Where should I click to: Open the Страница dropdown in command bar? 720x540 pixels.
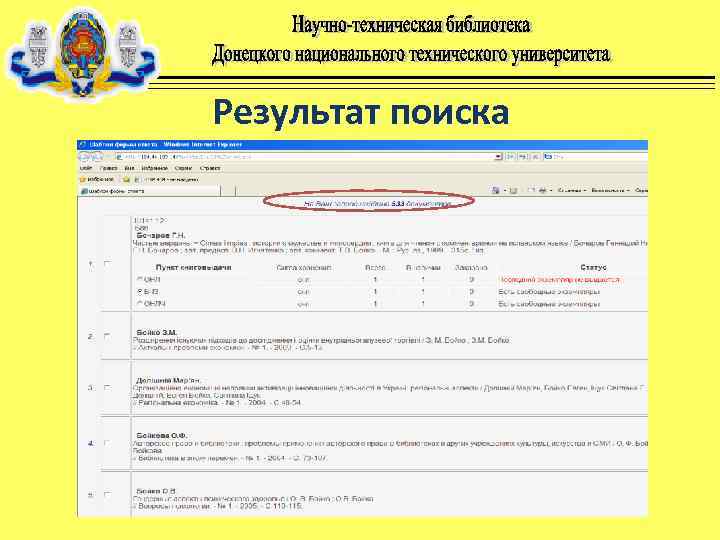572,190
